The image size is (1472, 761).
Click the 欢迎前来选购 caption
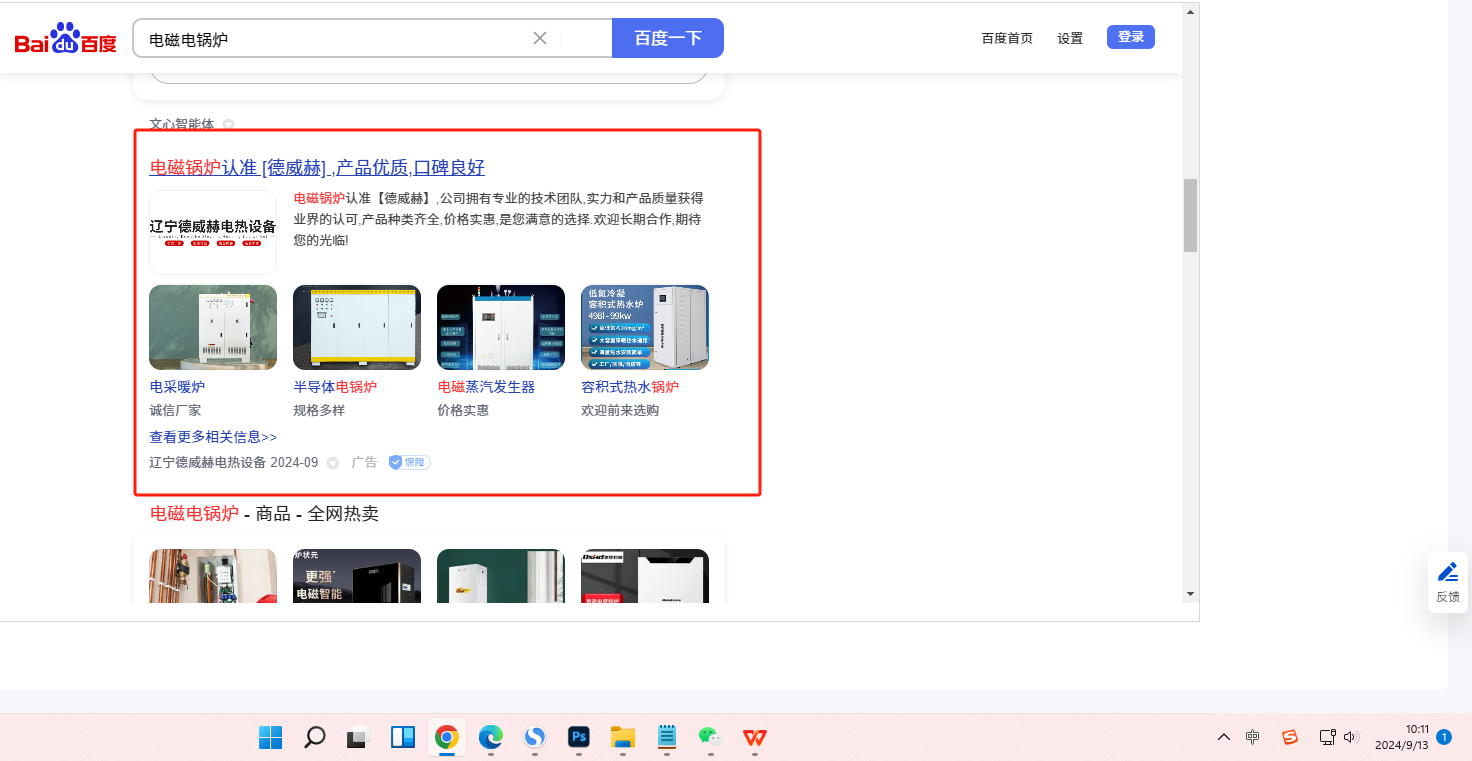click(x=620, y=411)
